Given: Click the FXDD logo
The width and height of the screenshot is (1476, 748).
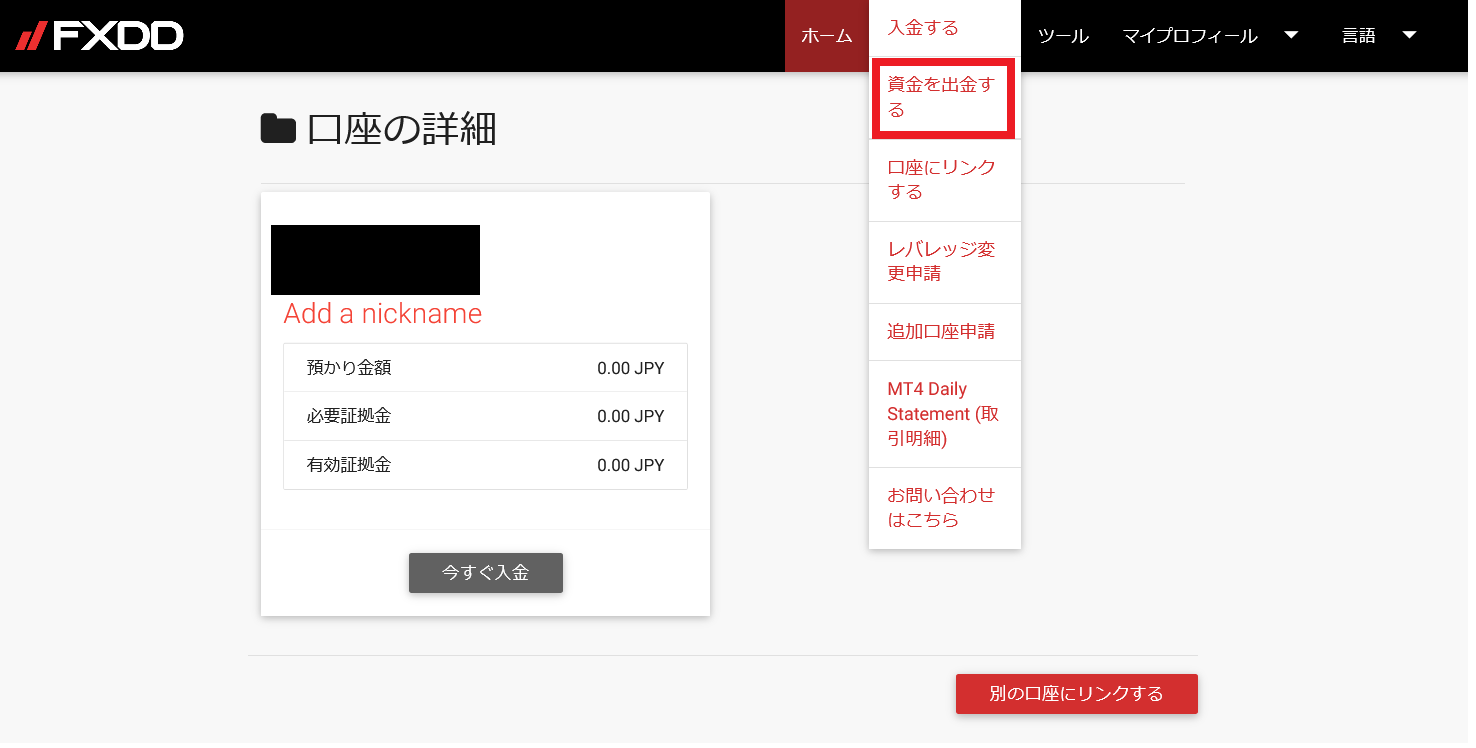Looking at the screenshot, I should point(100,36).
